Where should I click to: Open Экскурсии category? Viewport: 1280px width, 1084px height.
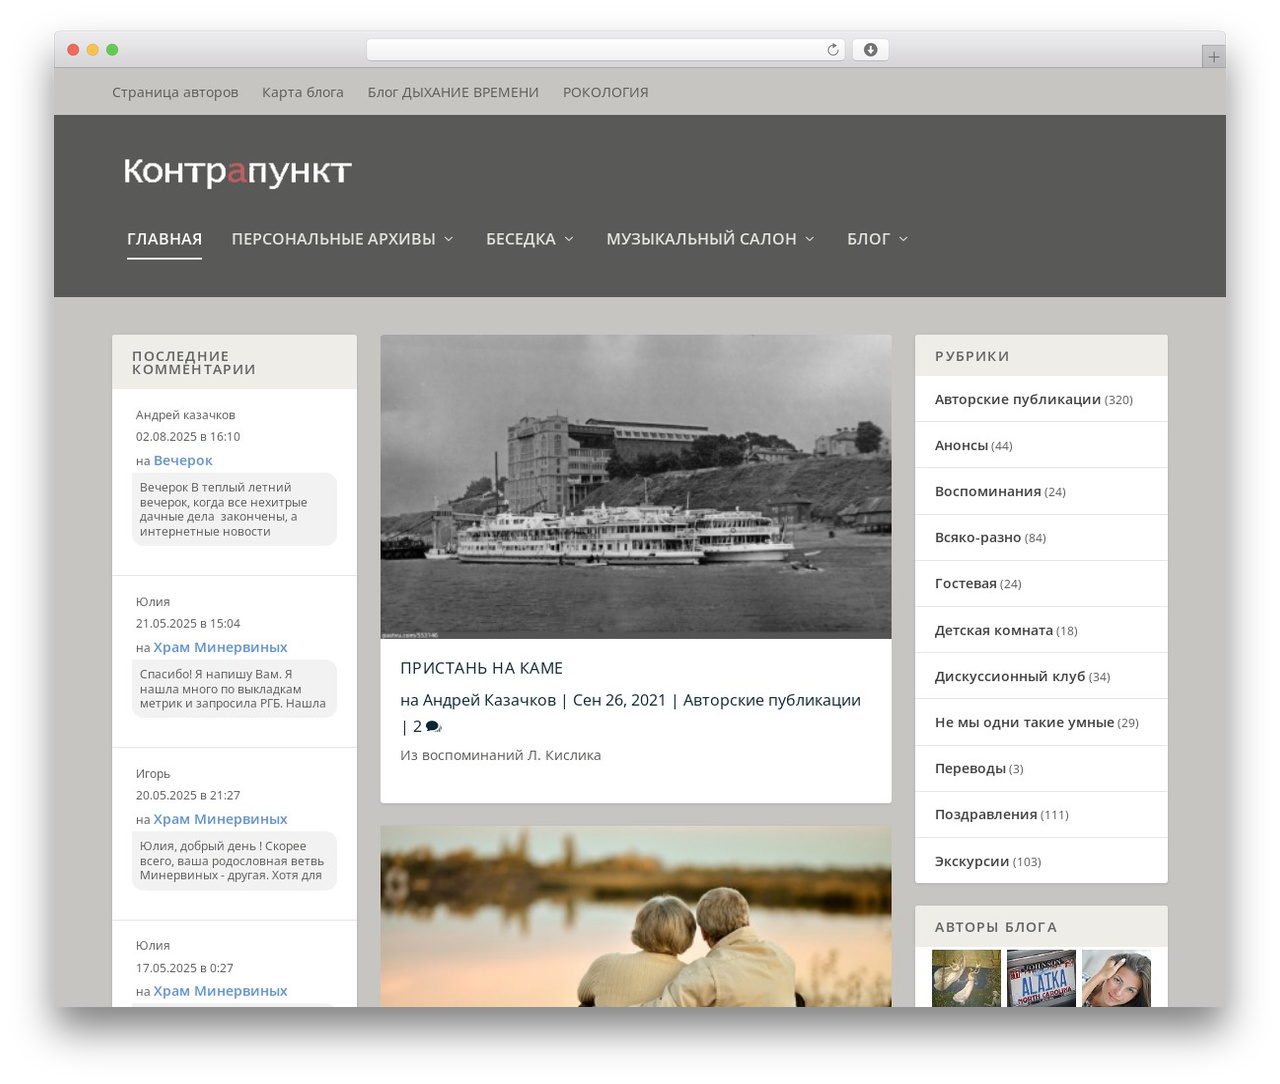point(972,862)
